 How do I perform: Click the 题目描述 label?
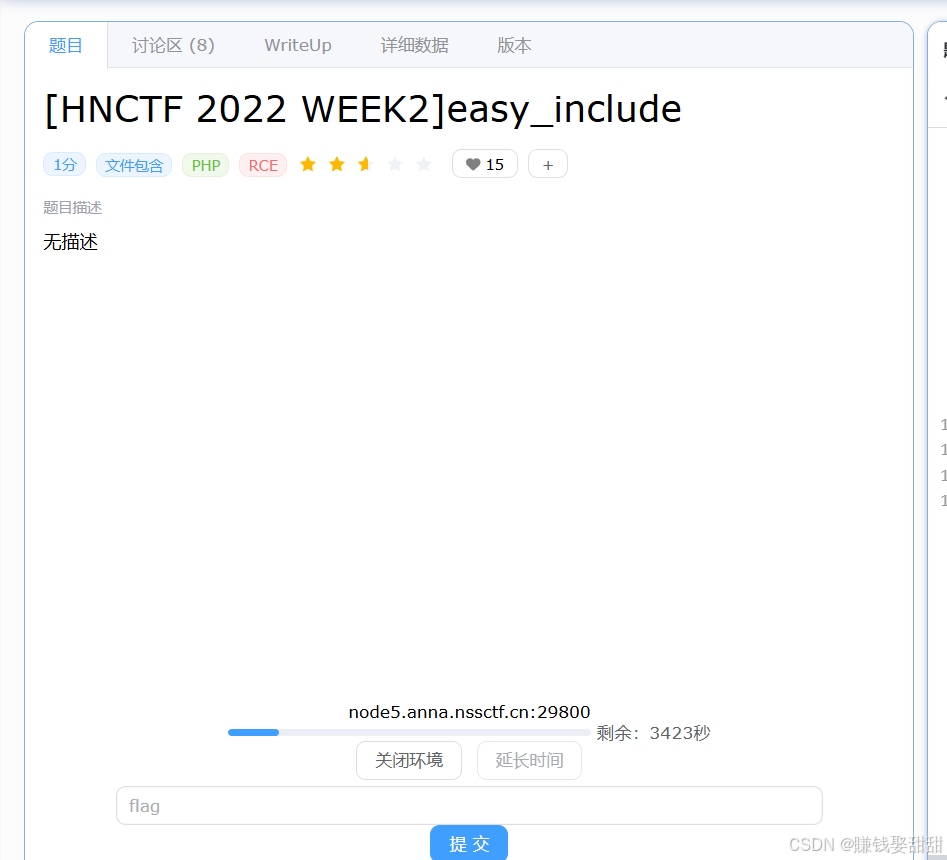point(72,208)
